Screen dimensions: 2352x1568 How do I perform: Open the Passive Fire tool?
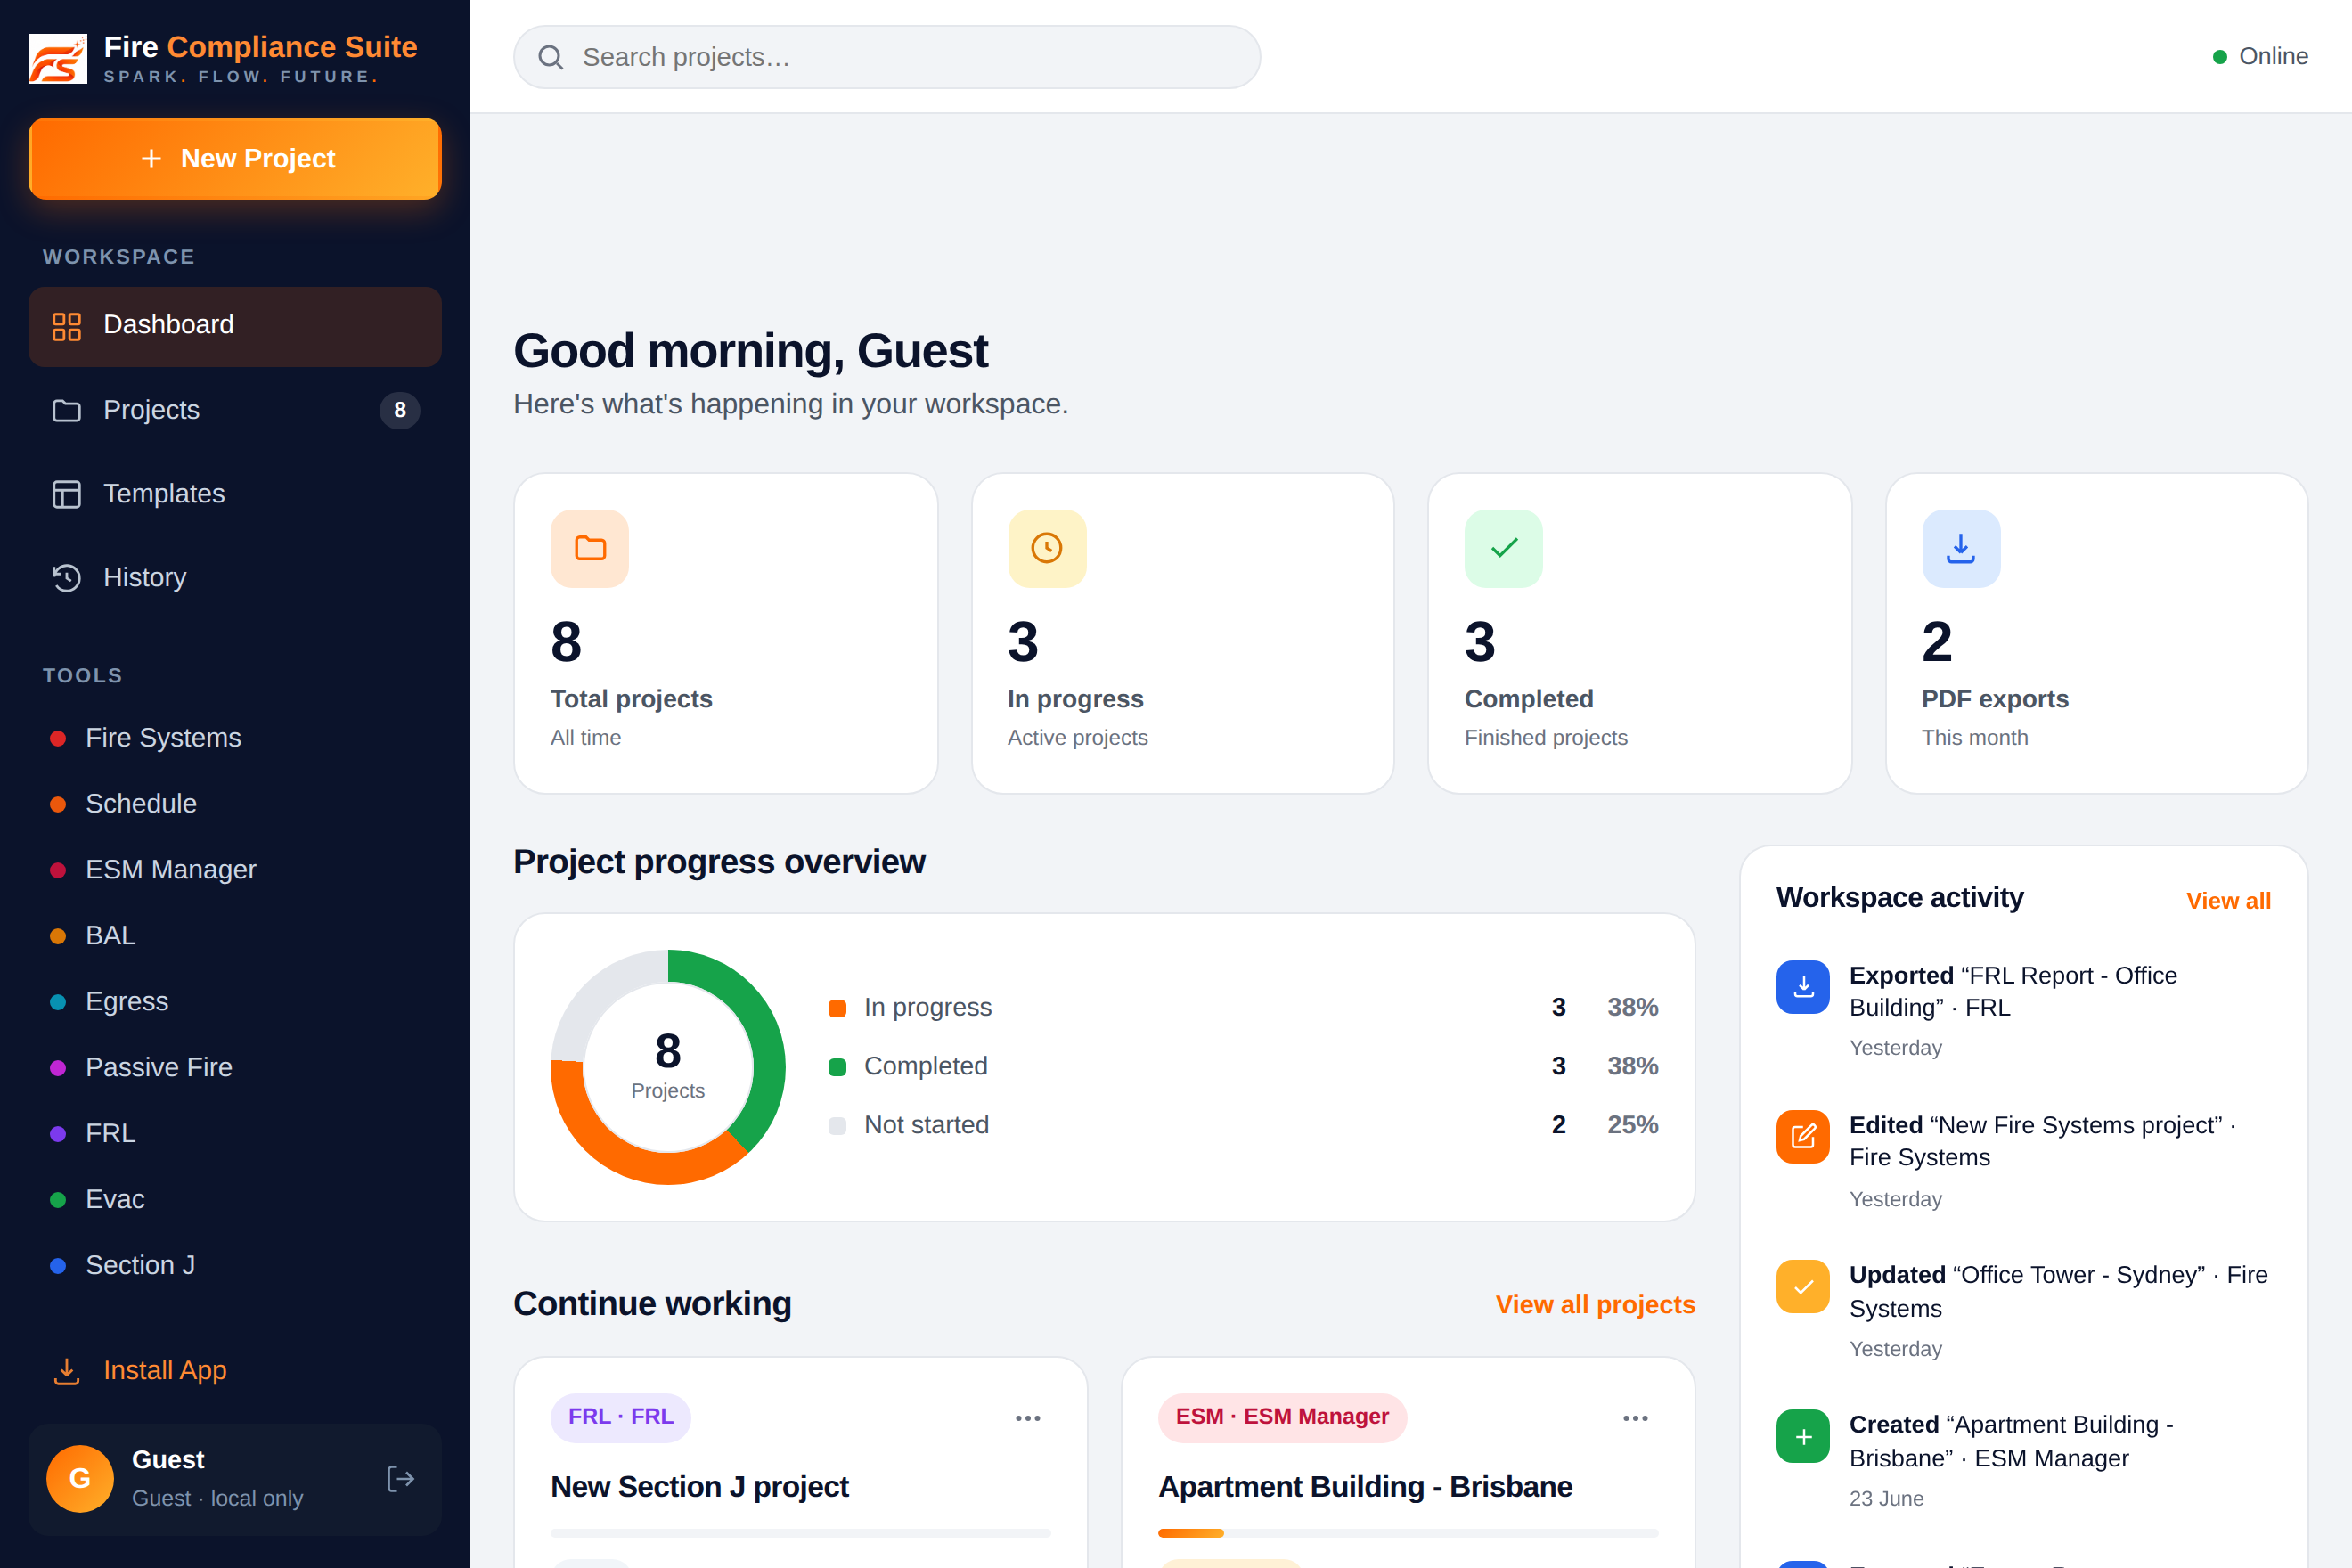click(235, 1068)
